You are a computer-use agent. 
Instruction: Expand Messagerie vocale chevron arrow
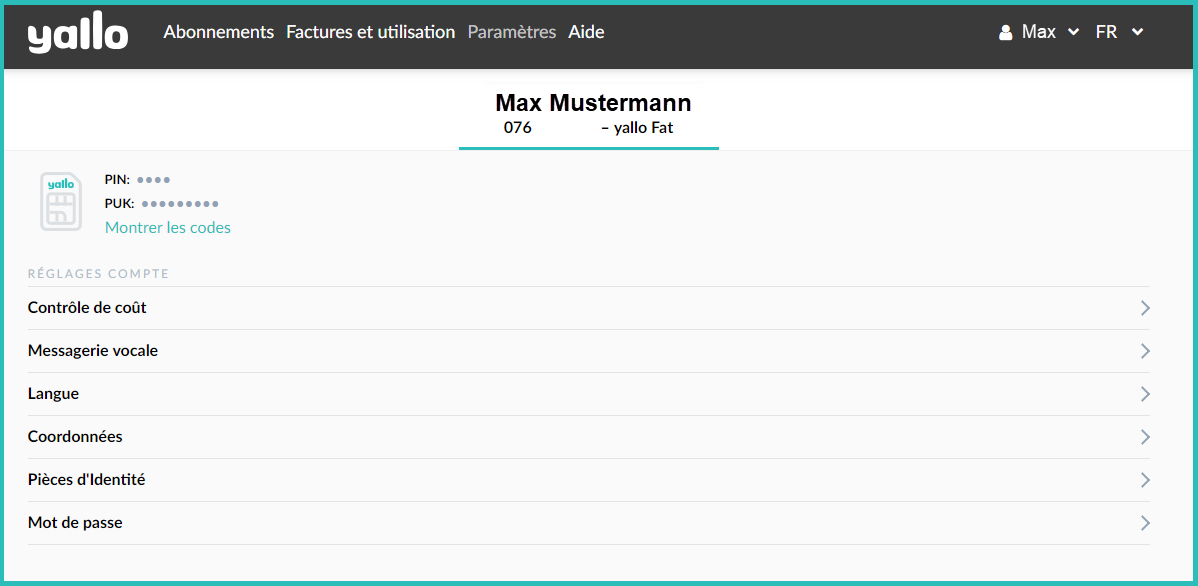point(1145,351)
